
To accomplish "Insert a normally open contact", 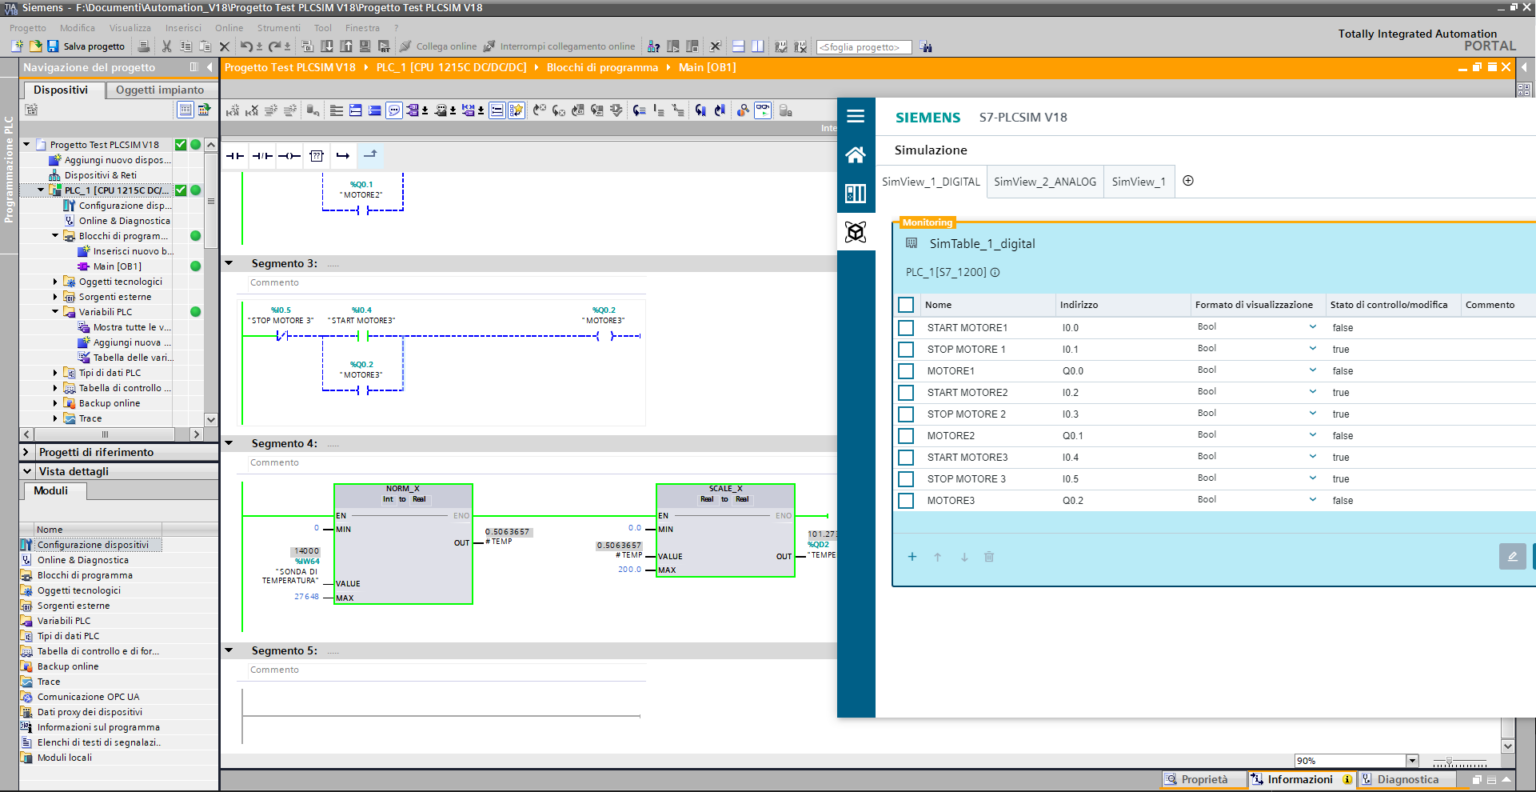I will tap(235, 156).
